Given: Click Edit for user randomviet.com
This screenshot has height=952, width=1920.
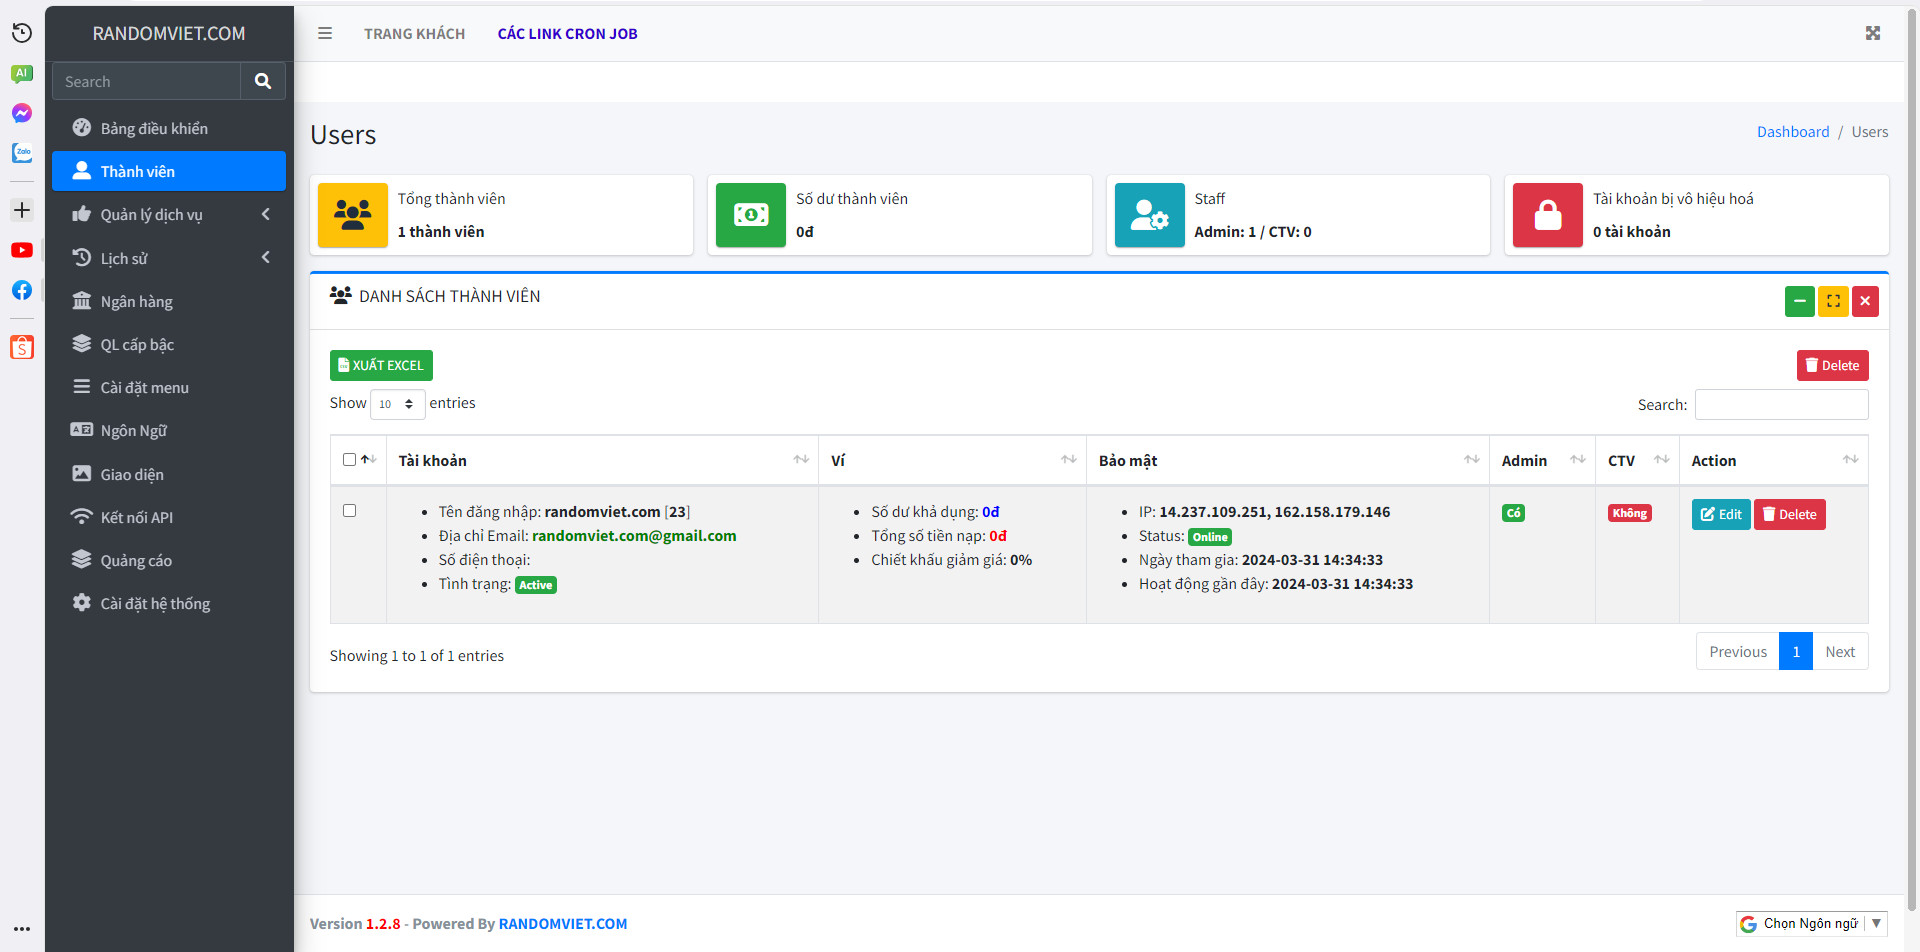Looking at the screenshot, I should (1721, 514).
